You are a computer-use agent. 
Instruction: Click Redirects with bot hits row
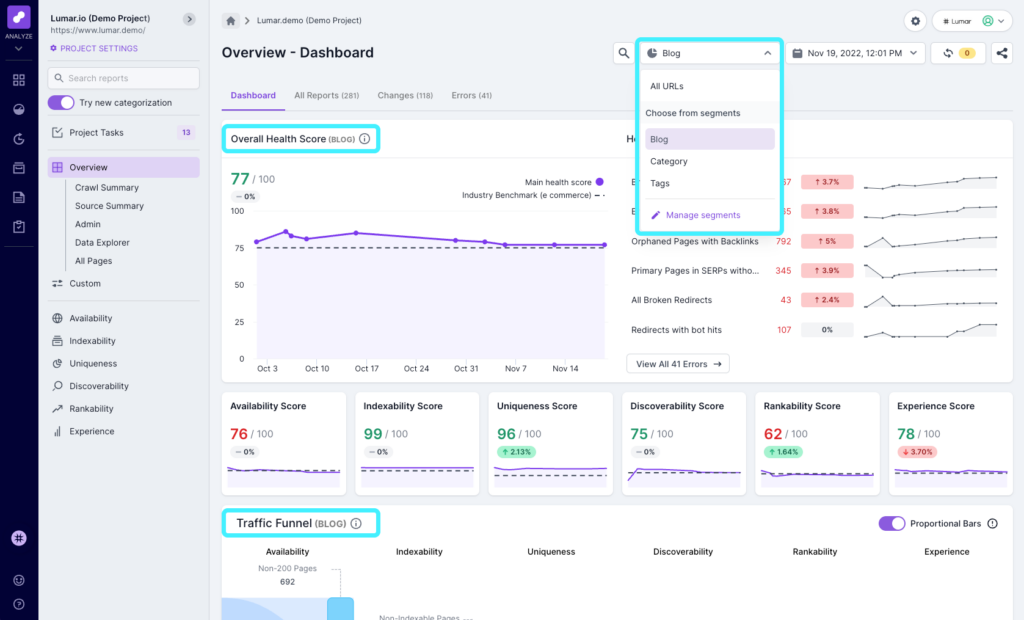click(x=814, y=330)
